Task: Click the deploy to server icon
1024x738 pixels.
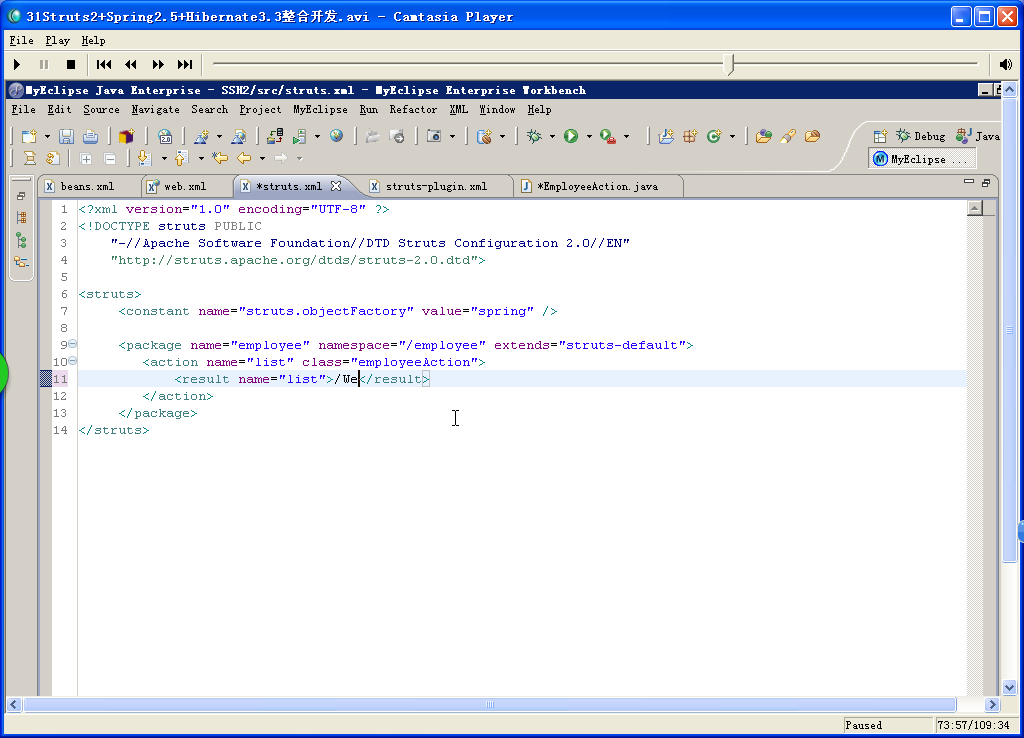Action: (275, 136)
